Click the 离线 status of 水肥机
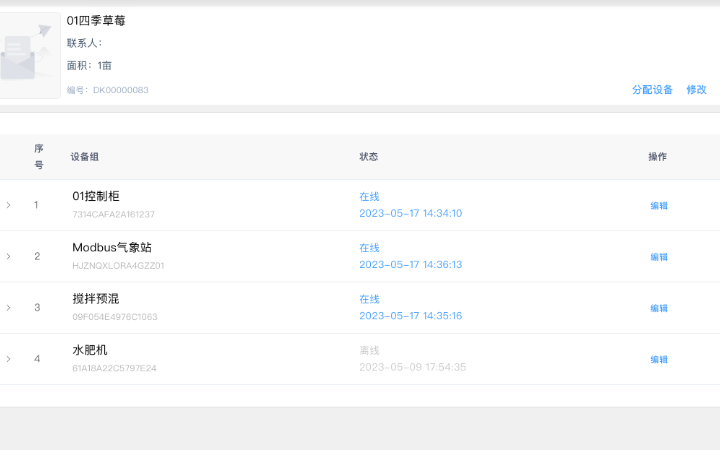 coord(369,350)
